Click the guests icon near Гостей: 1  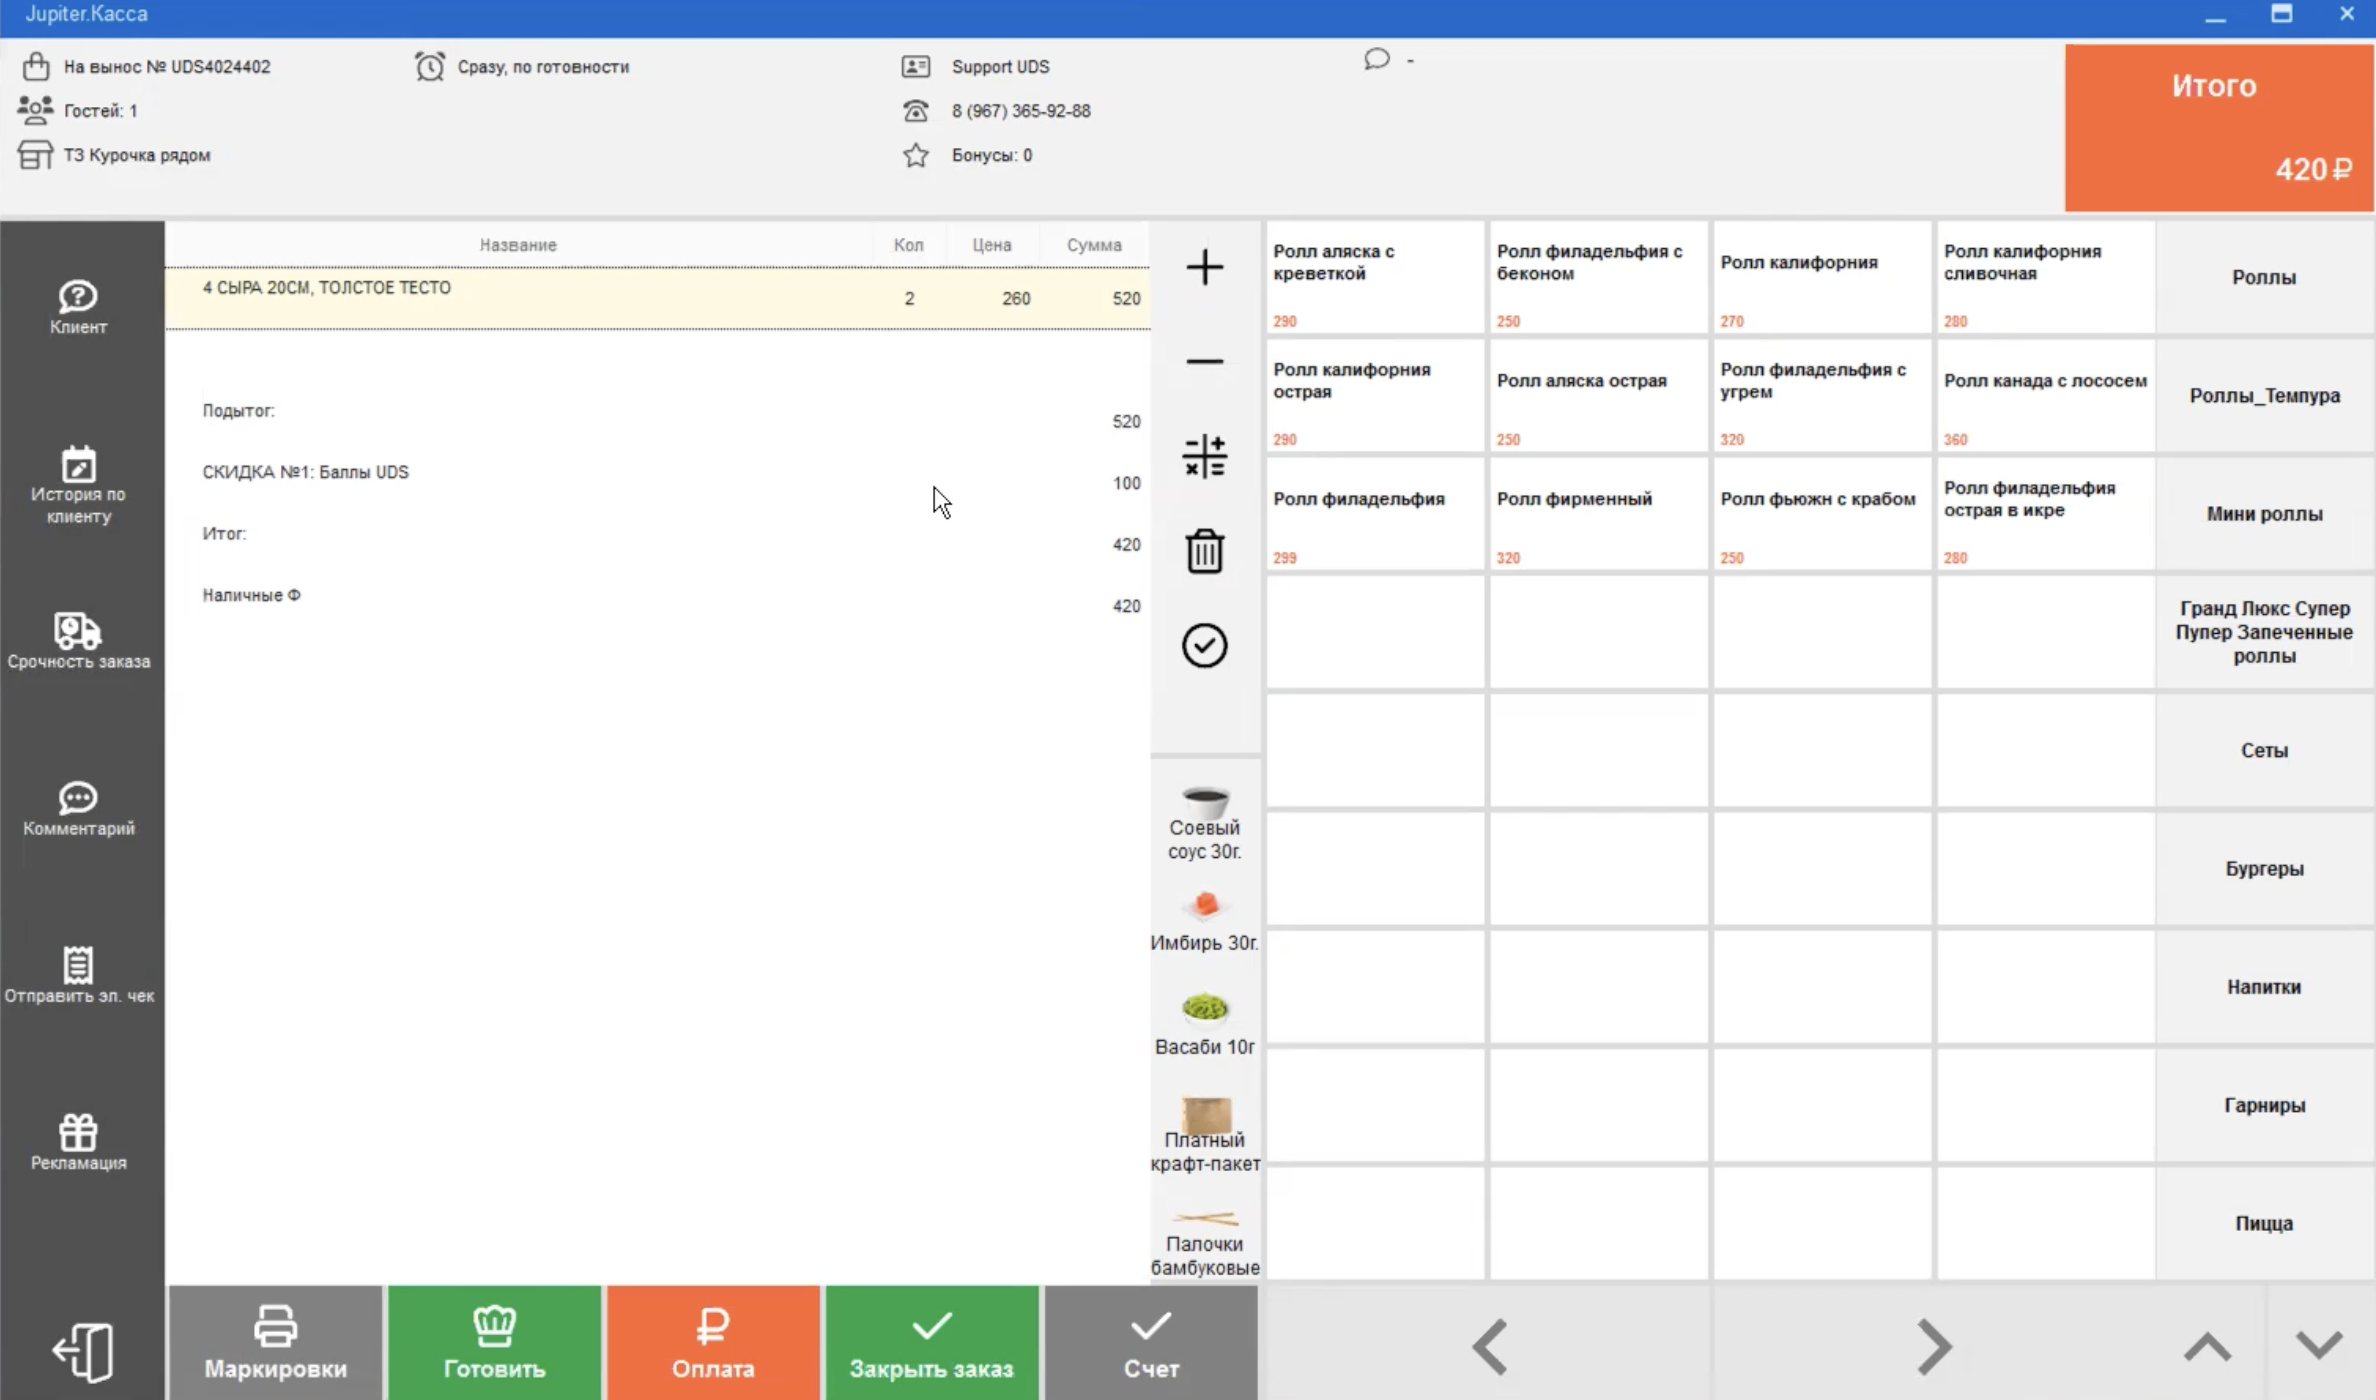pos(35,110)
